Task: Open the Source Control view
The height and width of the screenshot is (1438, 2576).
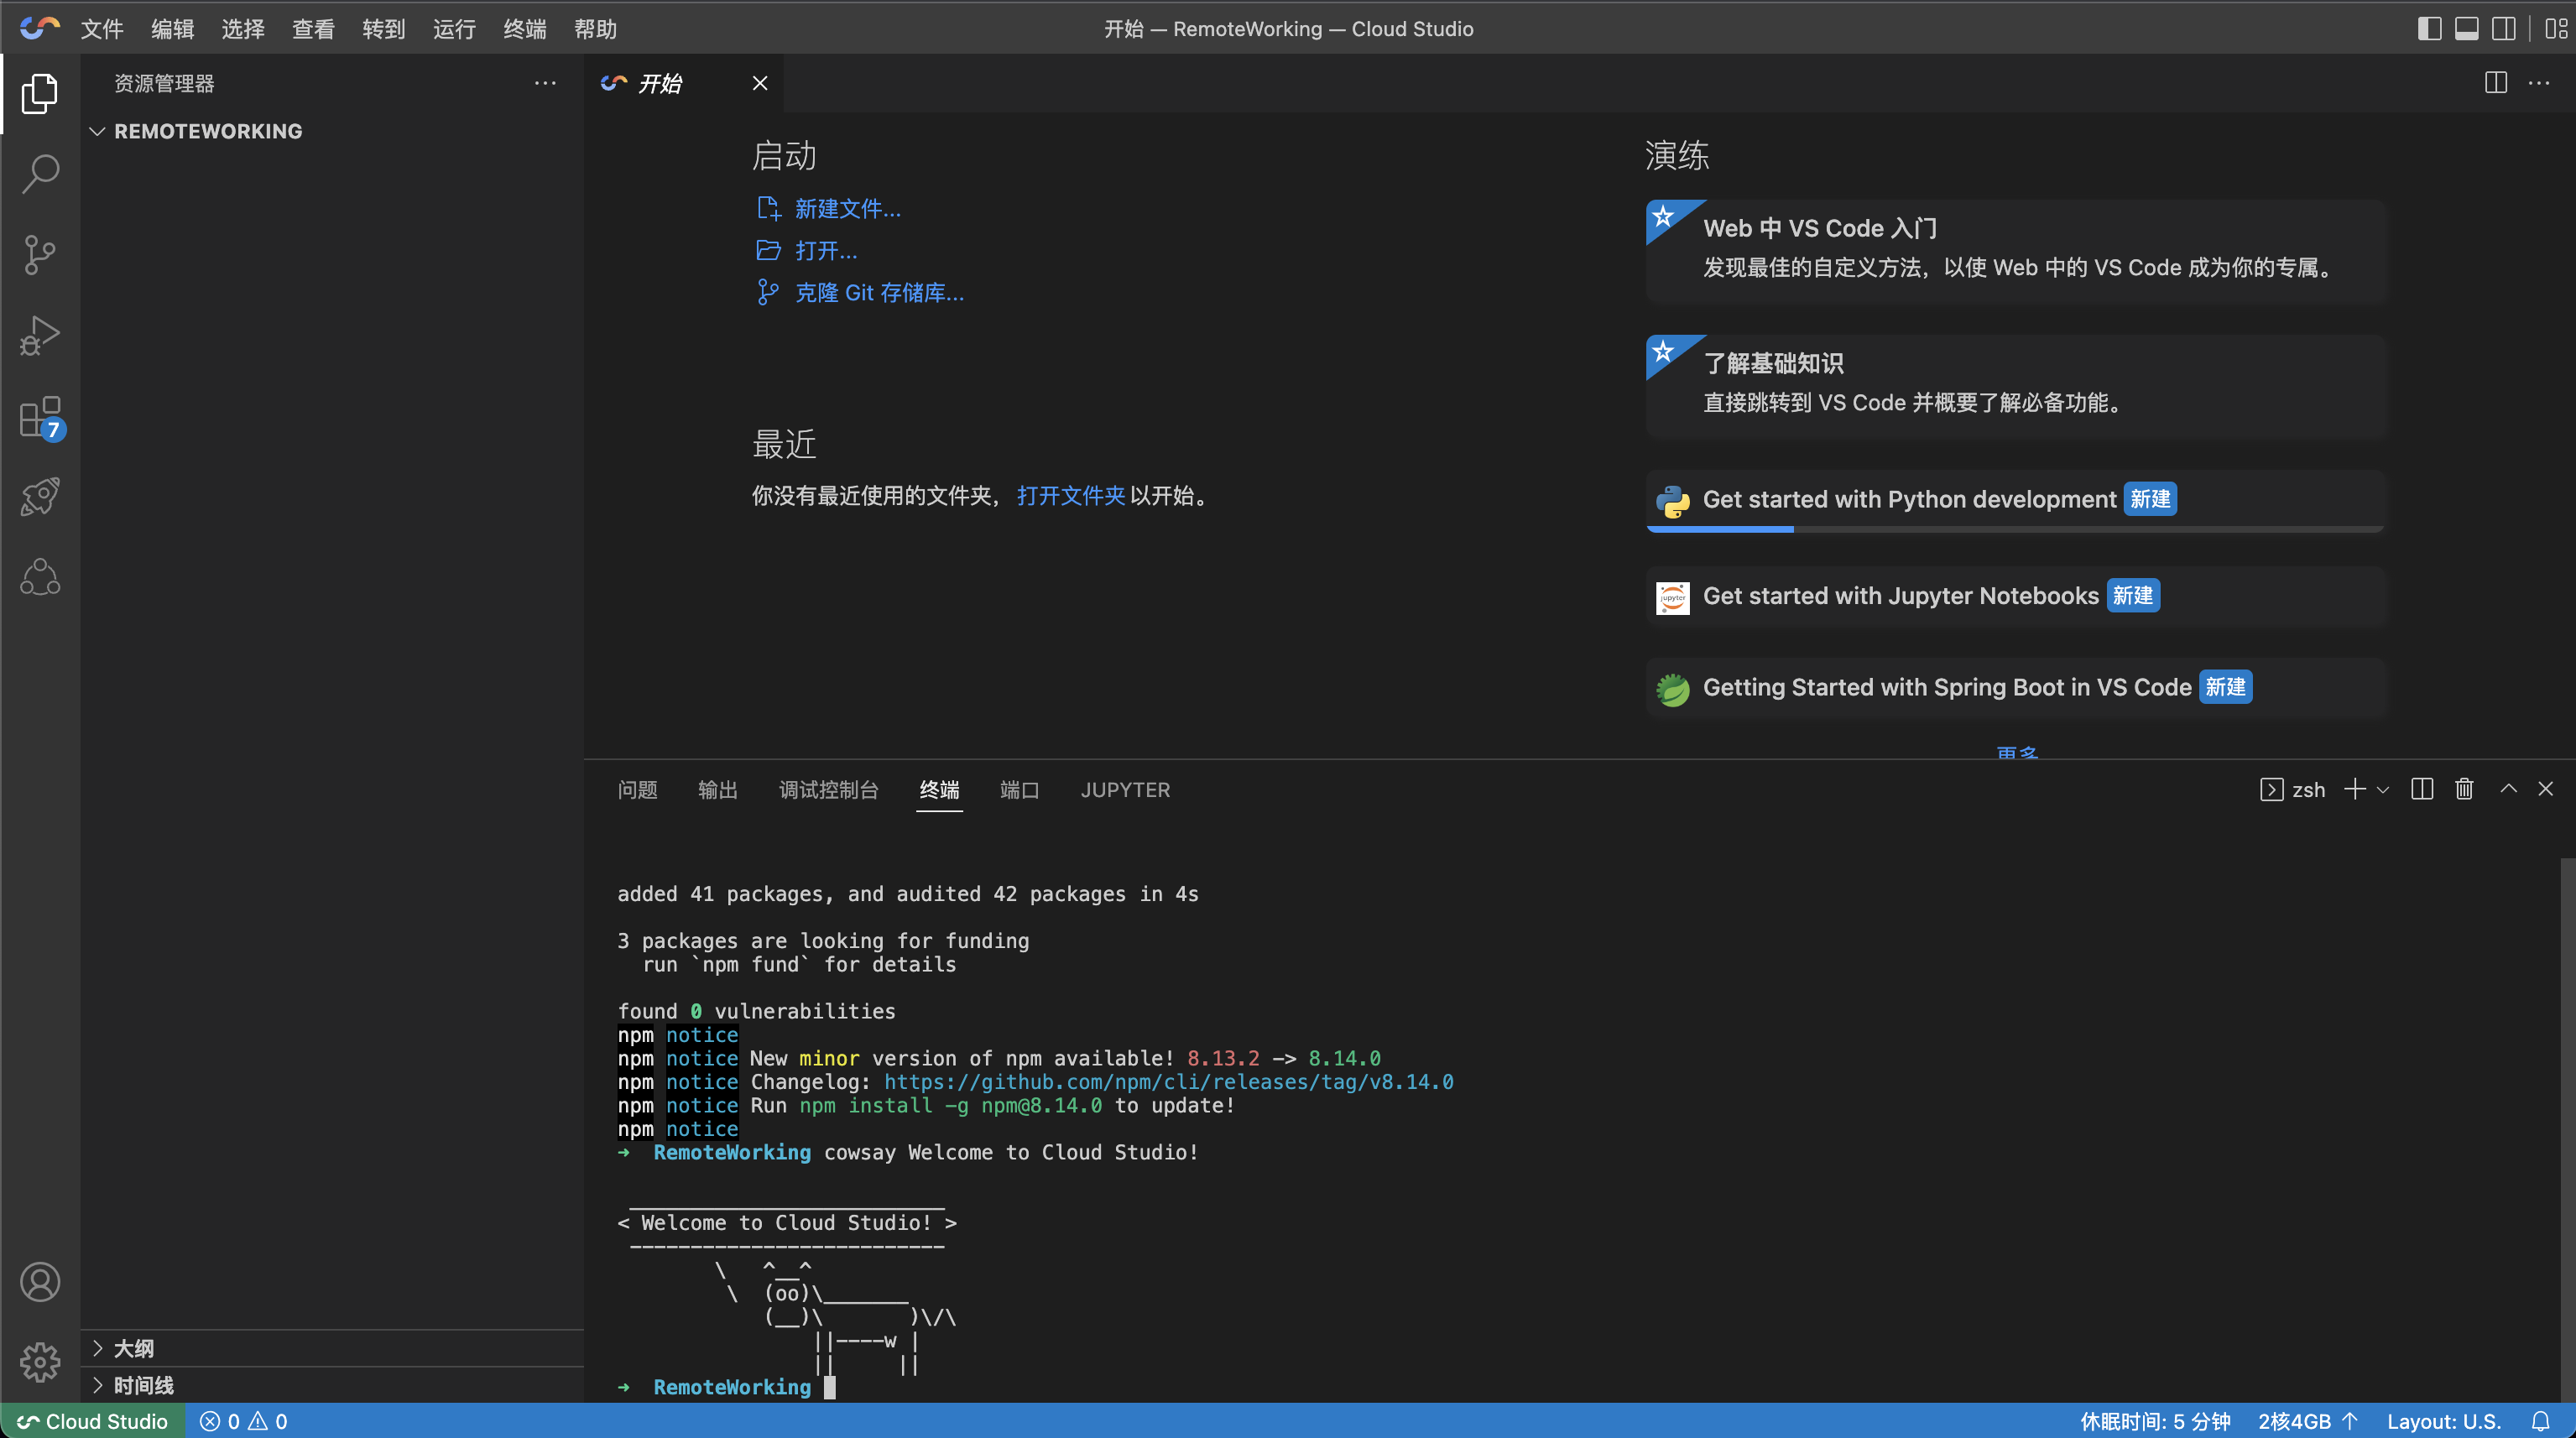Action: [40, 254]
